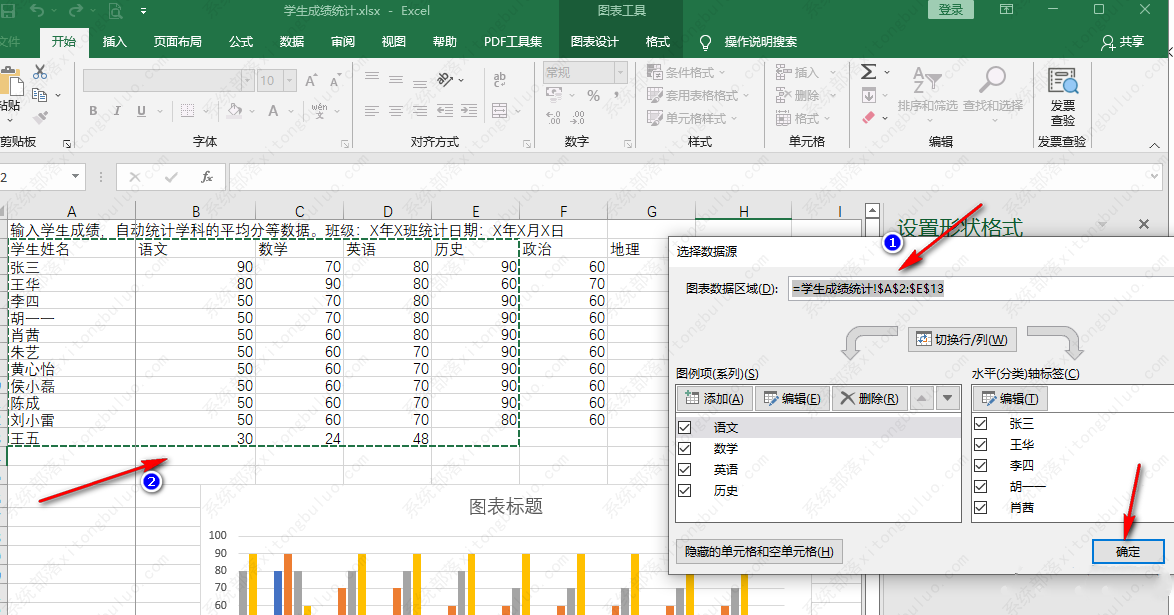Click the worksheet scrollbar up arrow
The height and width of the screenshot is (615, 1174).
[872, 210]
